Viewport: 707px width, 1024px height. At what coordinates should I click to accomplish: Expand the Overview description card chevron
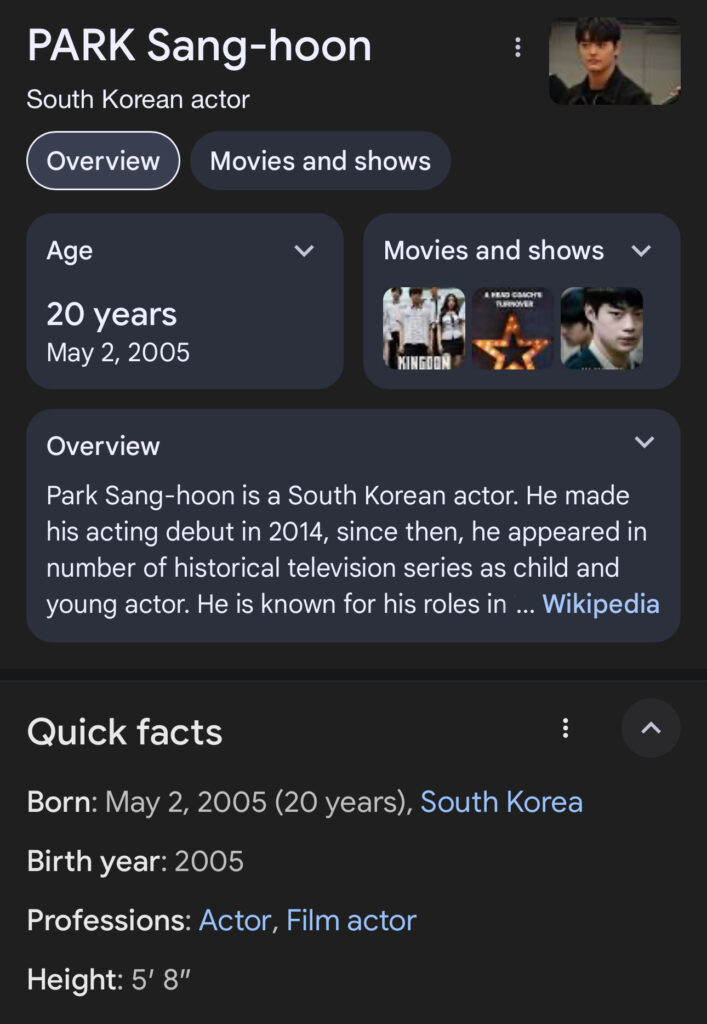[645, 442]
